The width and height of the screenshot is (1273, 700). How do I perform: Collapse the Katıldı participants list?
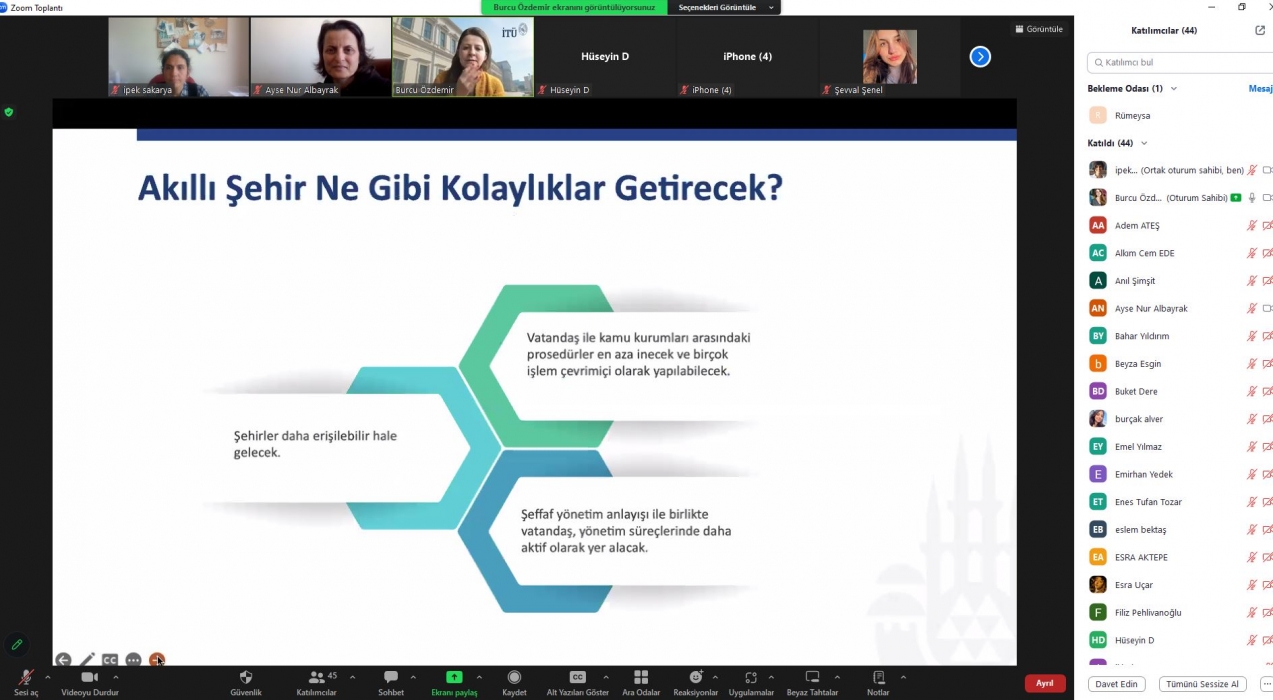[1144, 144]
